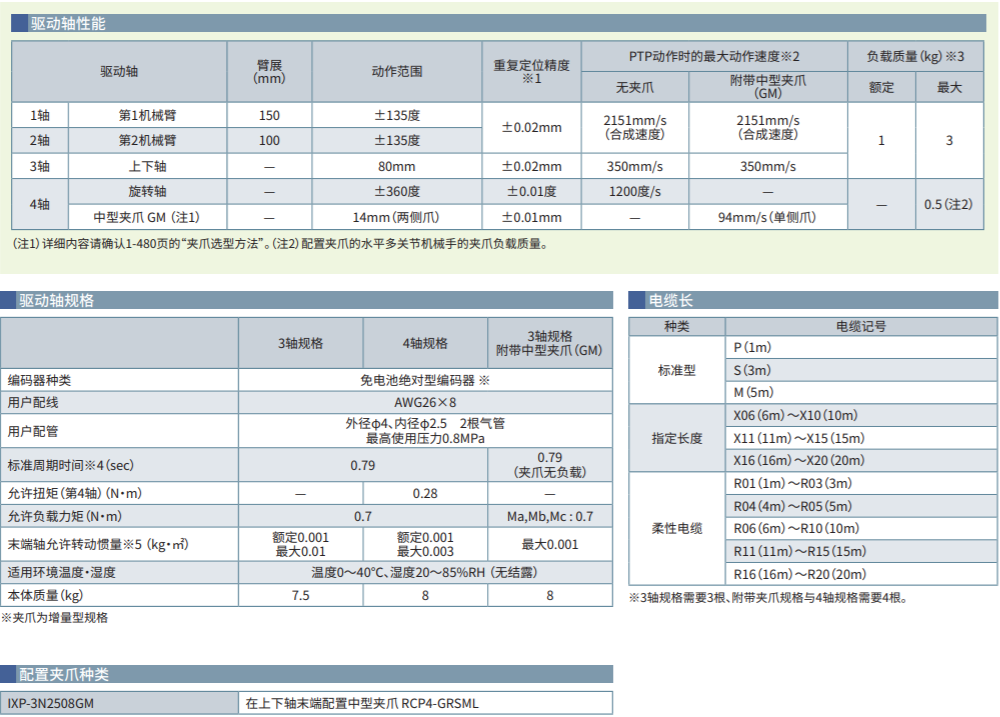Click the 94mm/s(单侧爪) speed value
This screenshot has width=1000, height=717.
(767, 217)
